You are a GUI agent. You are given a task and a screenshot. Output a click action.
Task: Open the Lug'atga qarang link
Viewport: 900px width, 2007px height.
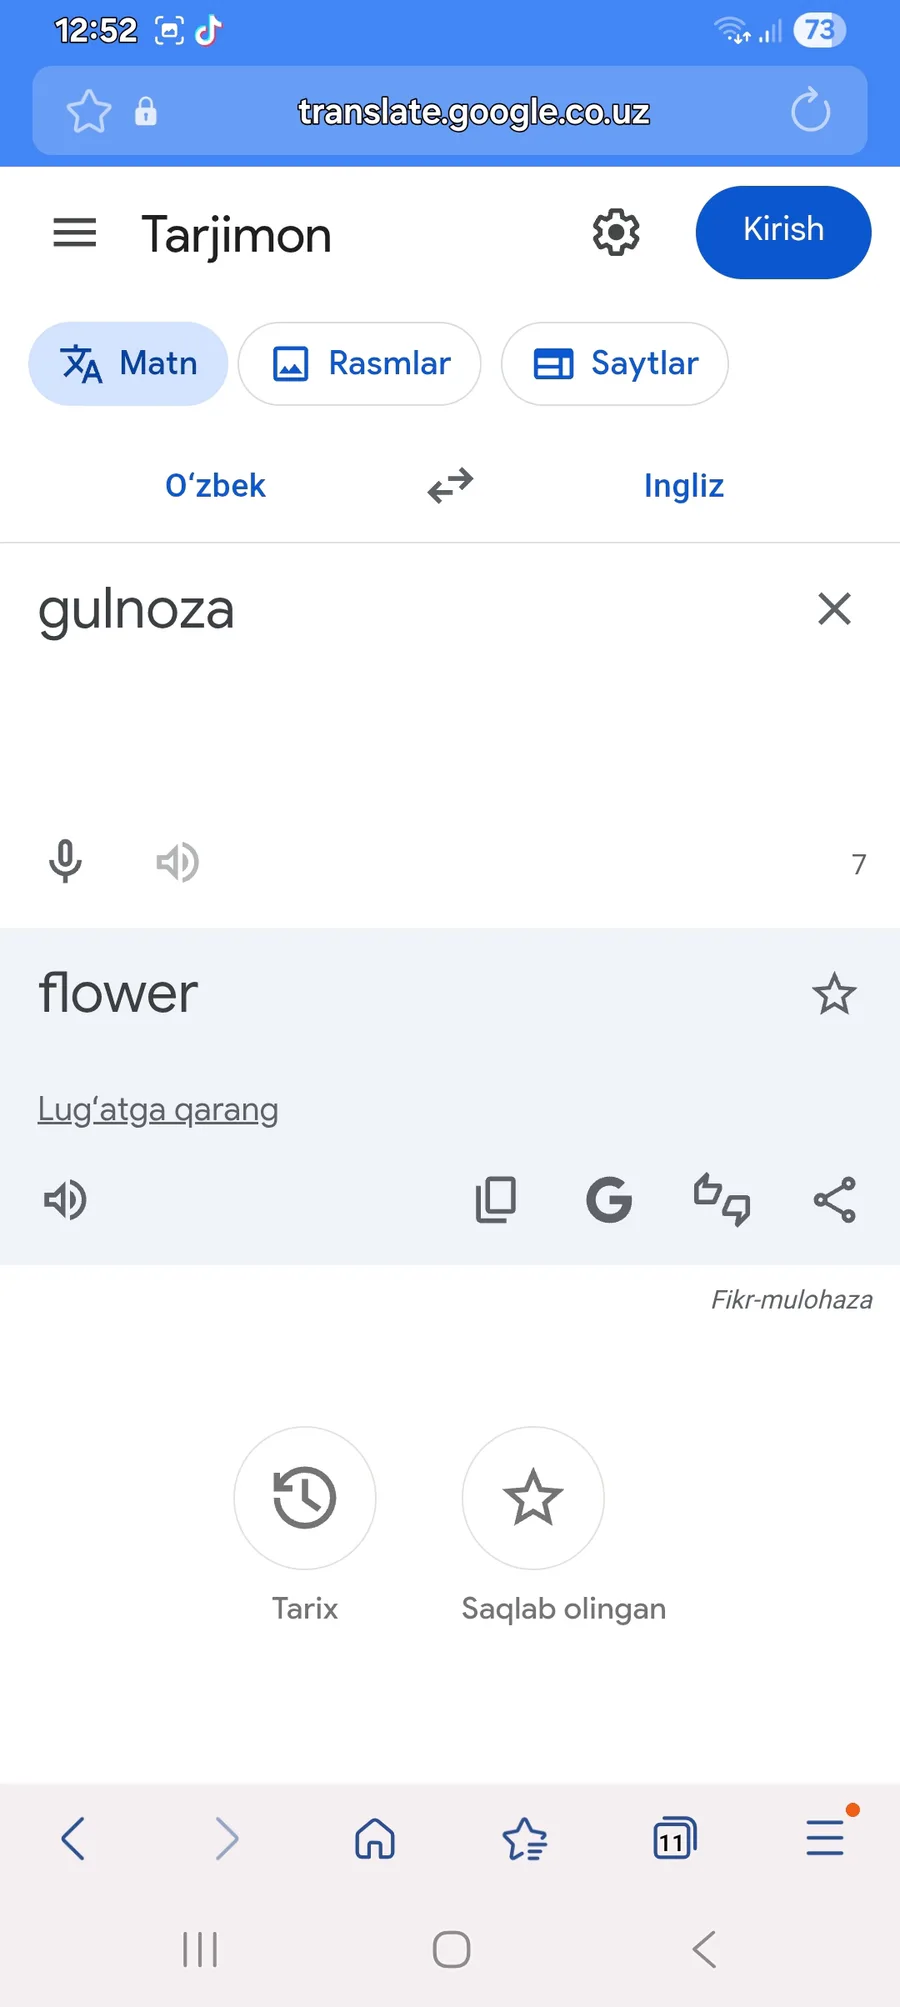(158, 1110)
